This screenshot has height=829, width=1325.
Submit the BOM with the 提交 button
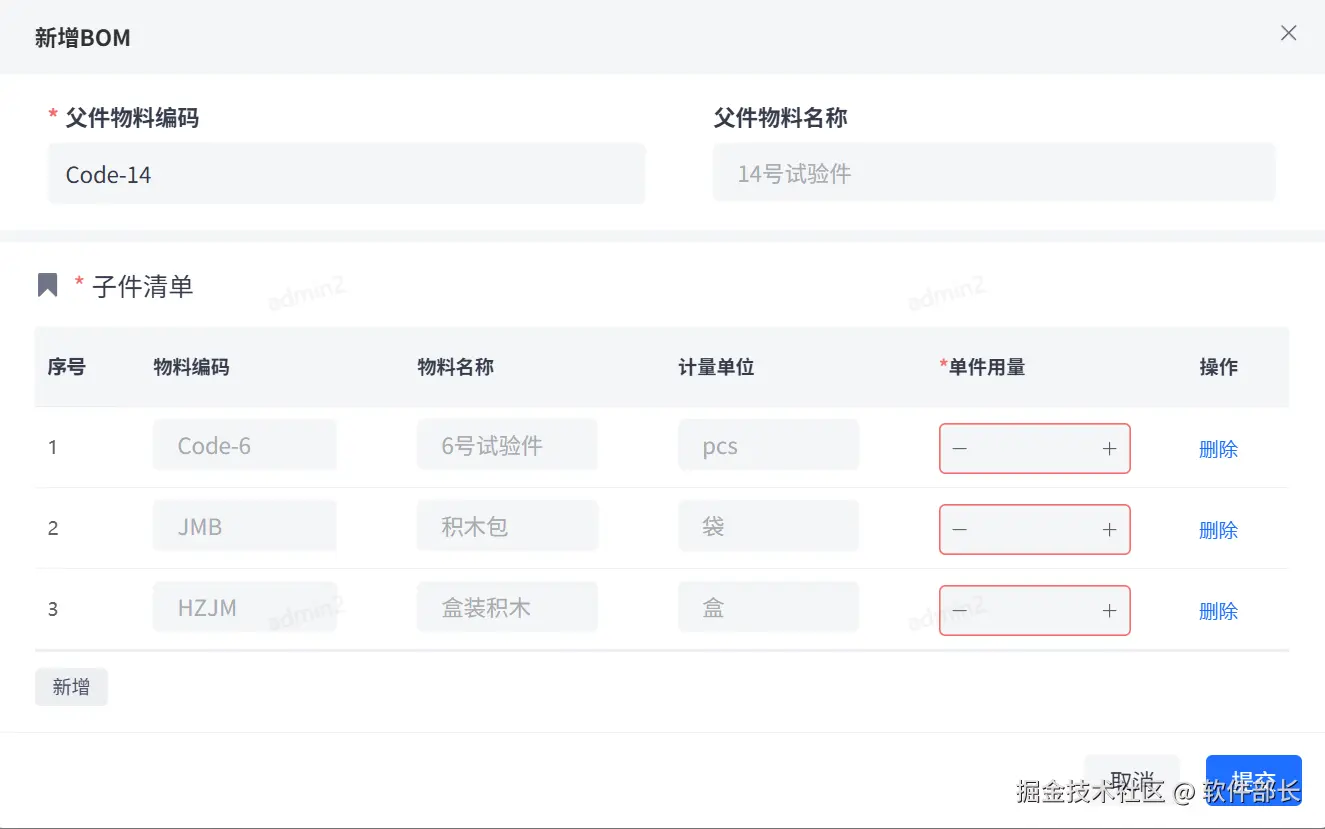point(1253,780)
